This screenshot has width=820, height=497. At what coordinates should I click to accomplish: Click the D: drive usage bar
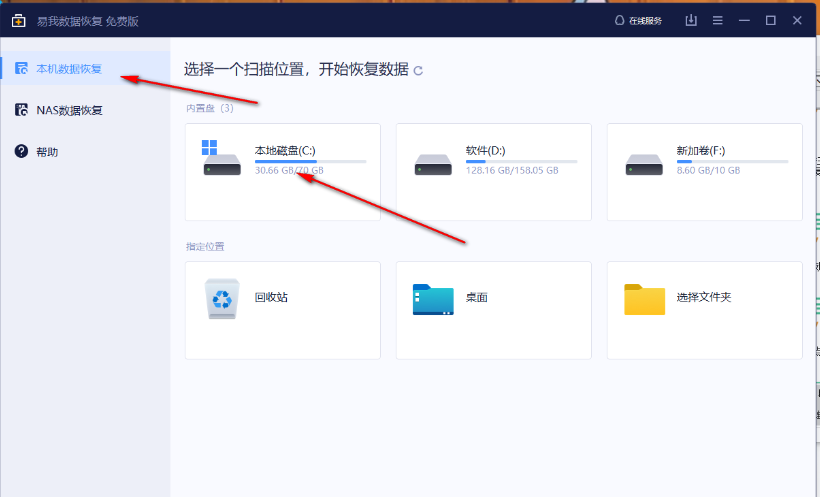coord(521,162)
